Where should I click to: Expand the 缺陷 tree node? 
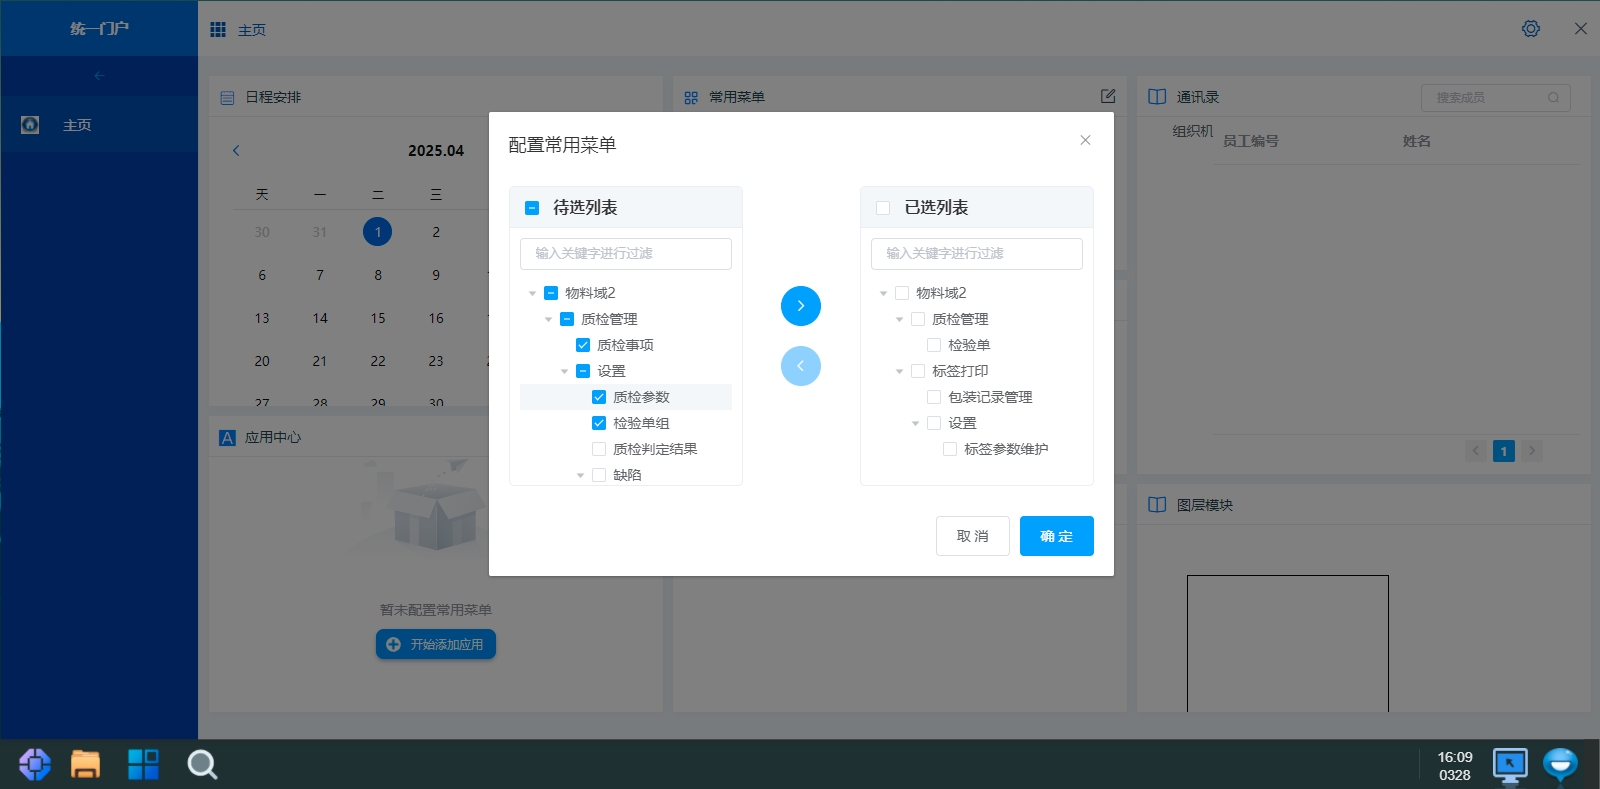tap(580, 475)
